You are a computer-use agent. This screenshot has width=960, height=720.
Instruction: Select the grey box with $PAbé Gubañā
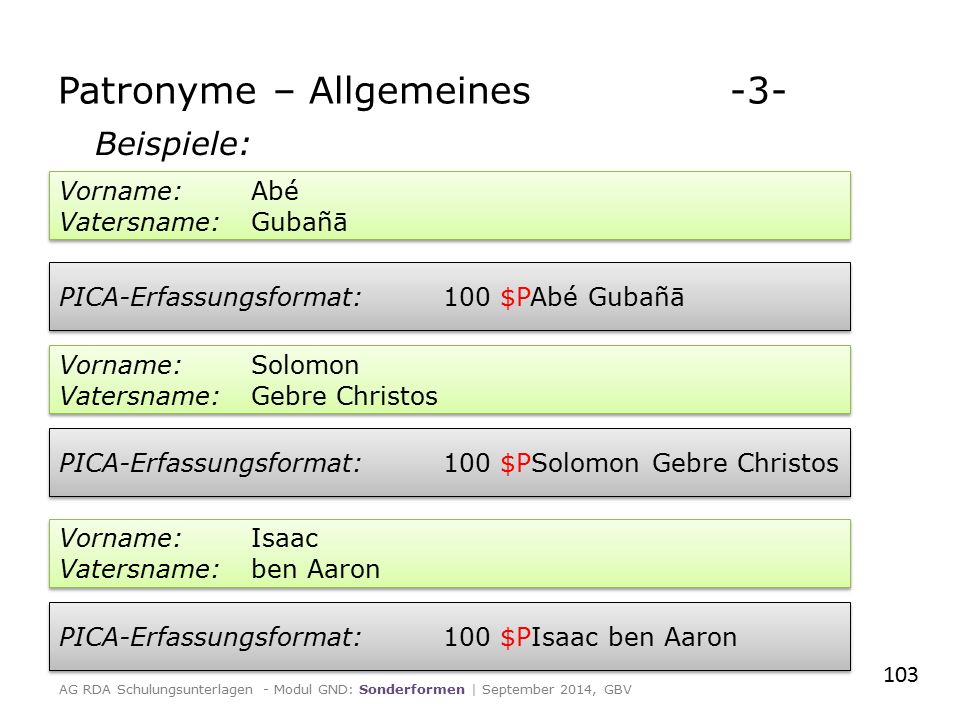[x=450, y=297]
